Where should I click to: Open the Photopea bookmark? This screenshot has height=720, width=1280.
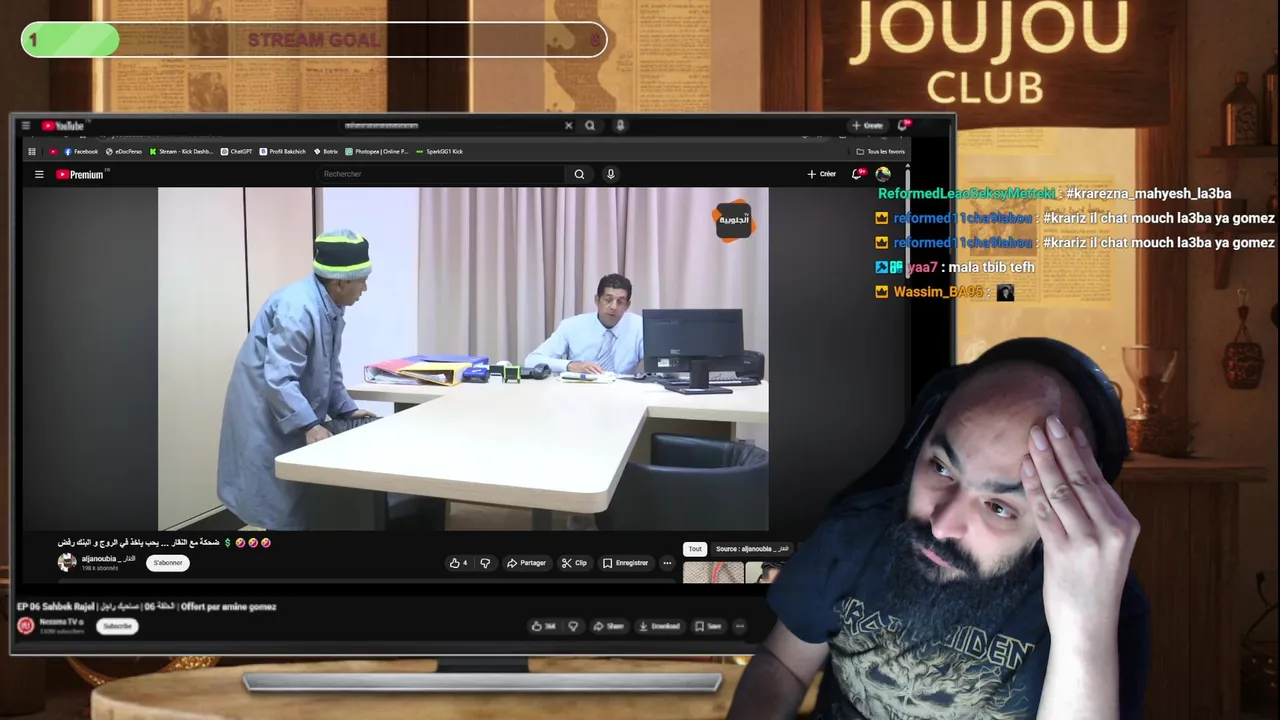(377, 151)
